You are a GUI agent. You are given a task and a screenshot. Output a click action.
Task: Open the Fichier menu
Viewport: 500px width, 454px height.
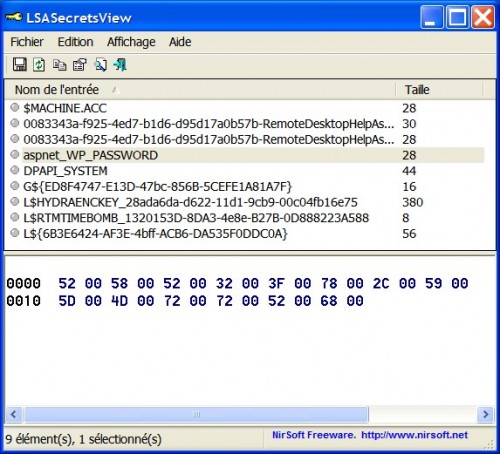[27, 42]
